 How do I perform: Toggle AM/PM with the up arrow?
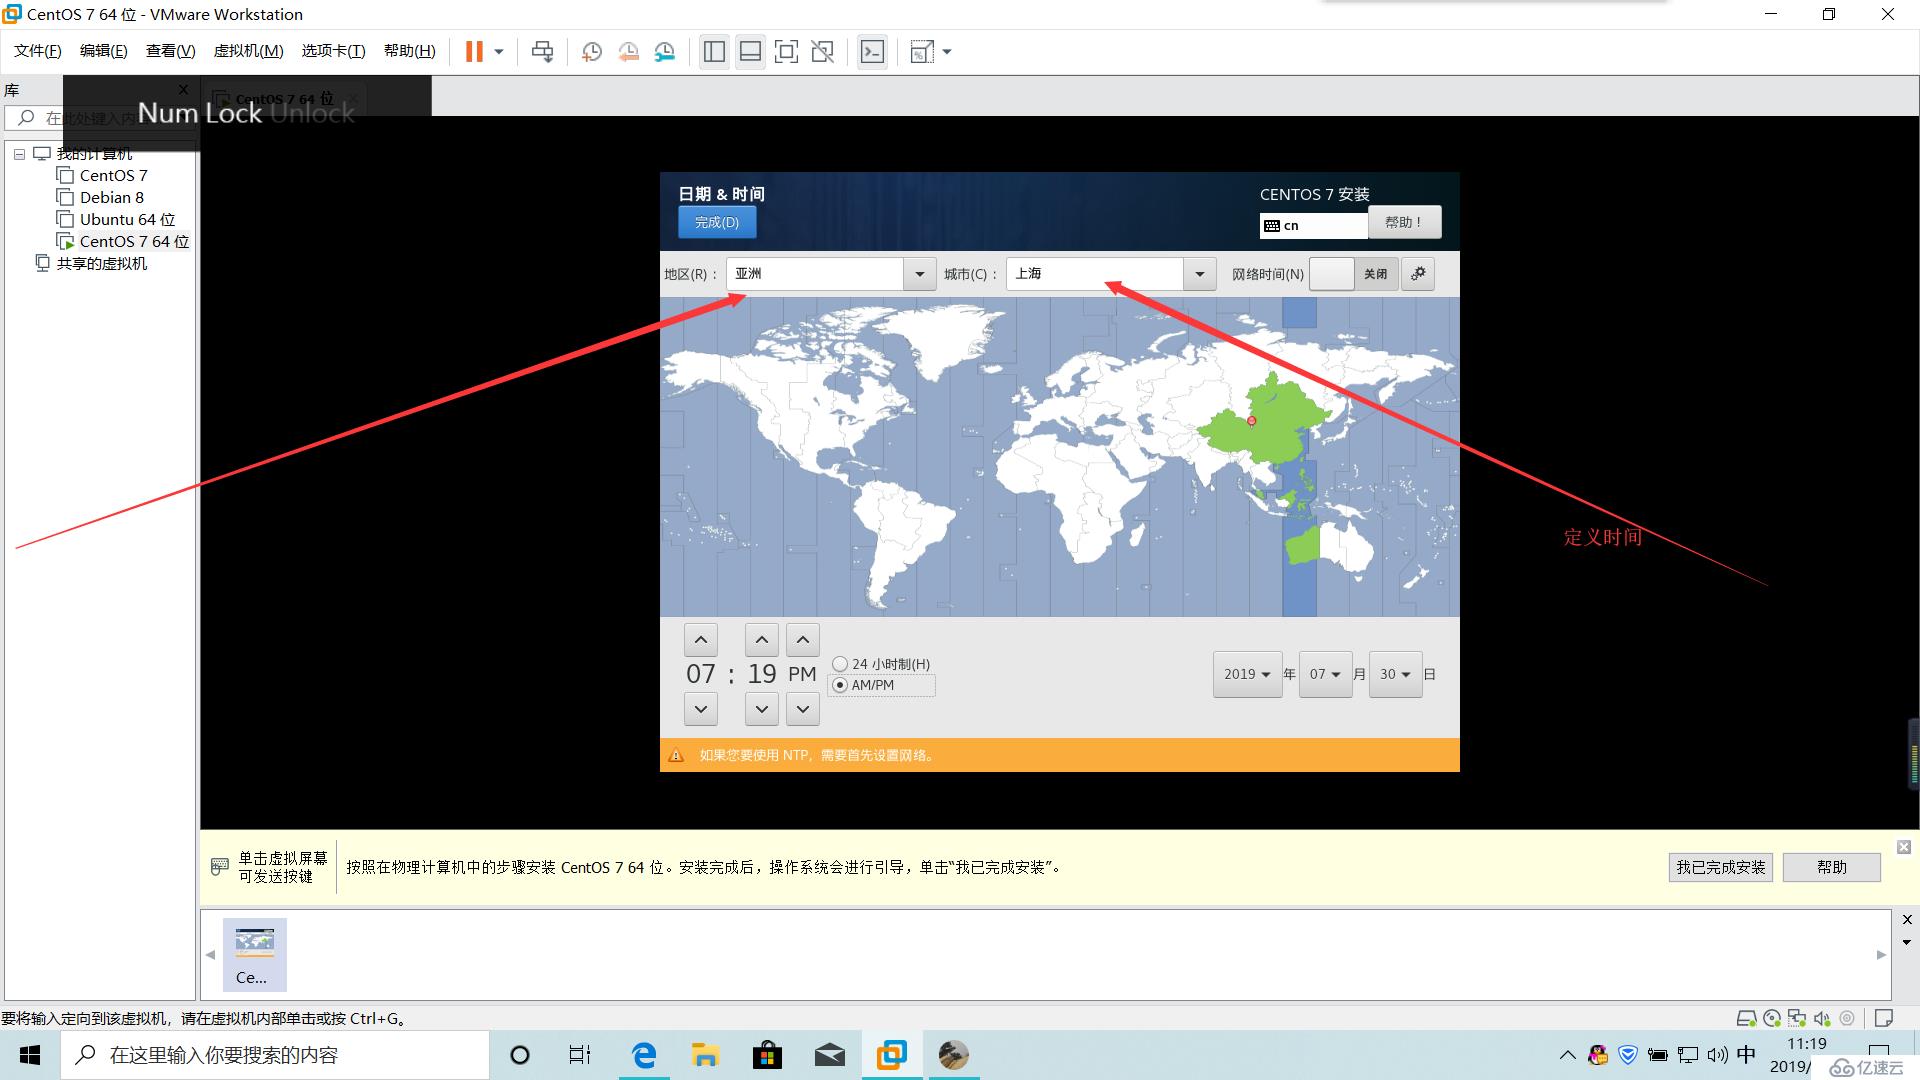click(x=803, y=640)
